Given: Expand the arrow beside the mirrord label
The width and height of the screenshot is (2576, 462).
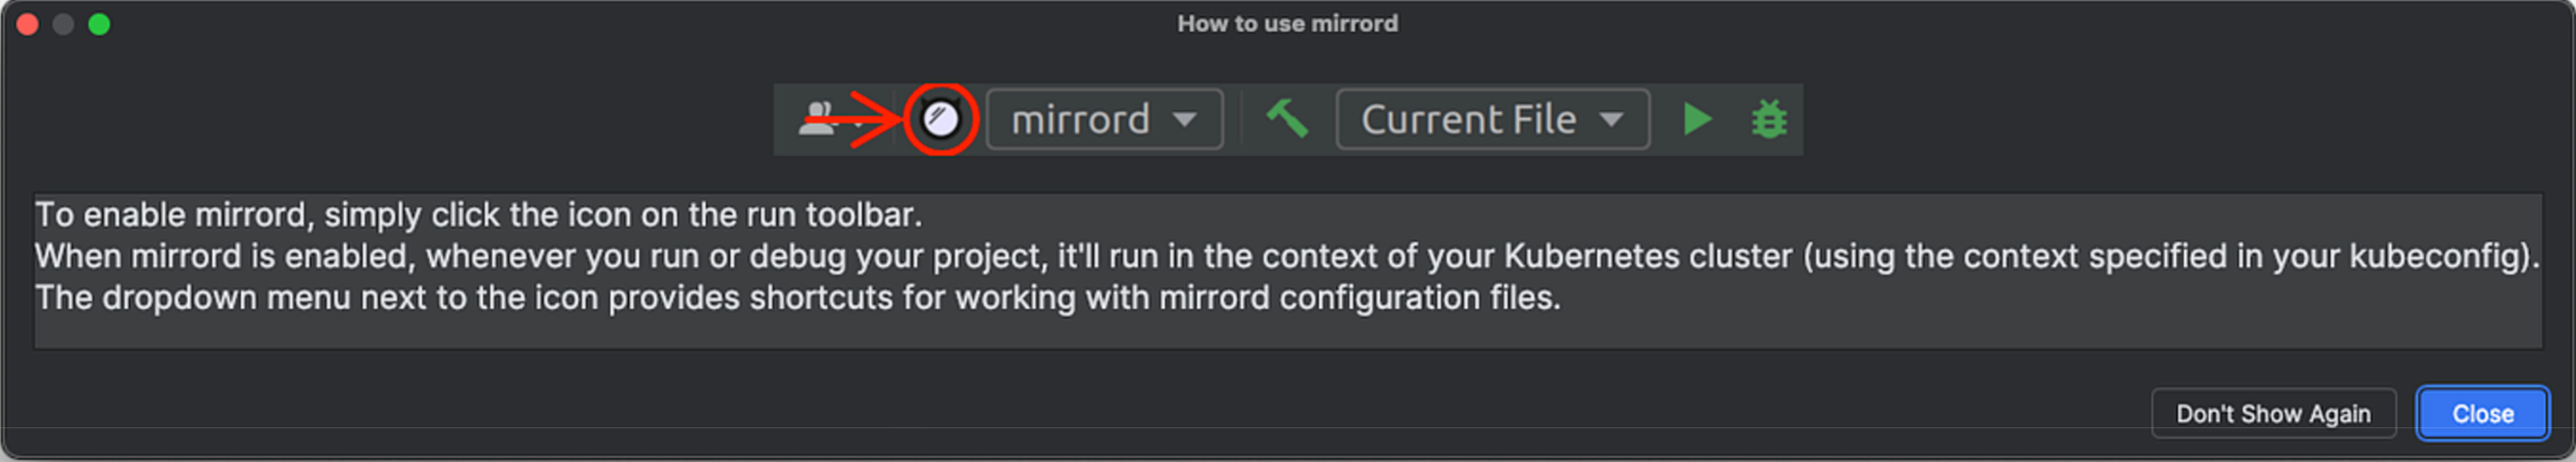Looking at the screenshot, I should click(x=1185, y=120).
